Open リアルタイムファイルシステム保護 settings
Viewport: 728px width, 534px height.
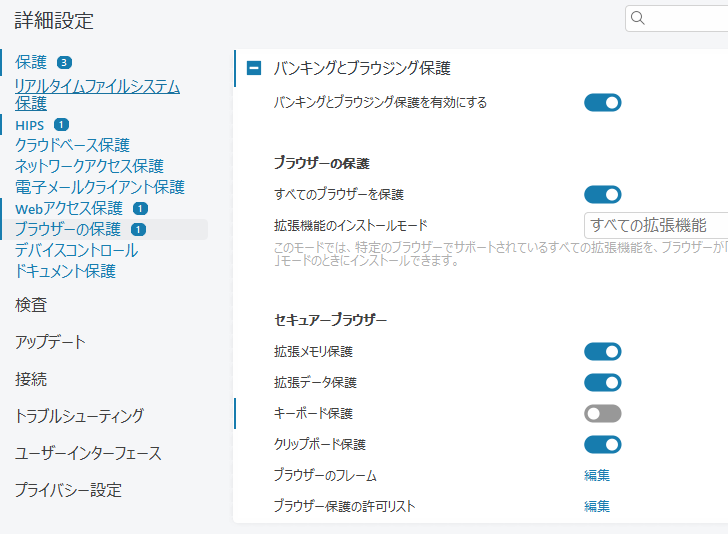[x=96, y=94]
